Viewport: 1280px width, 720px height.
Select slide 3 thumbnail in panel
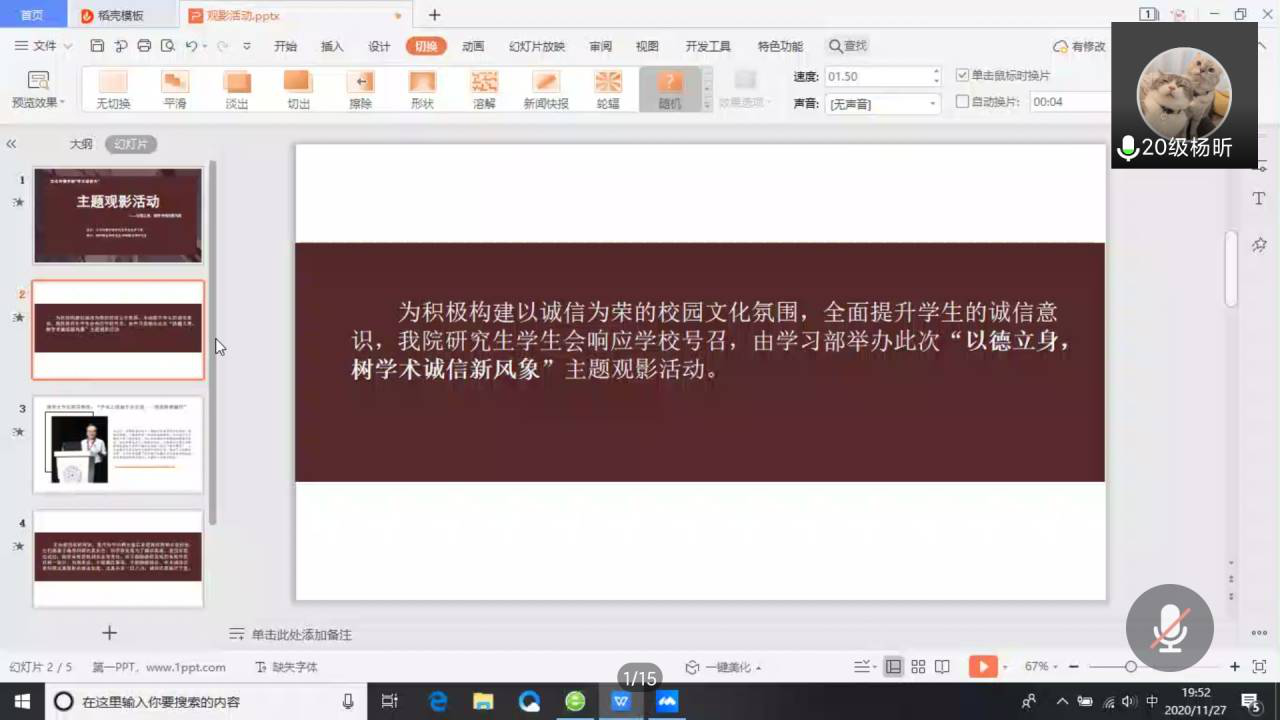(x=118, y=445)
